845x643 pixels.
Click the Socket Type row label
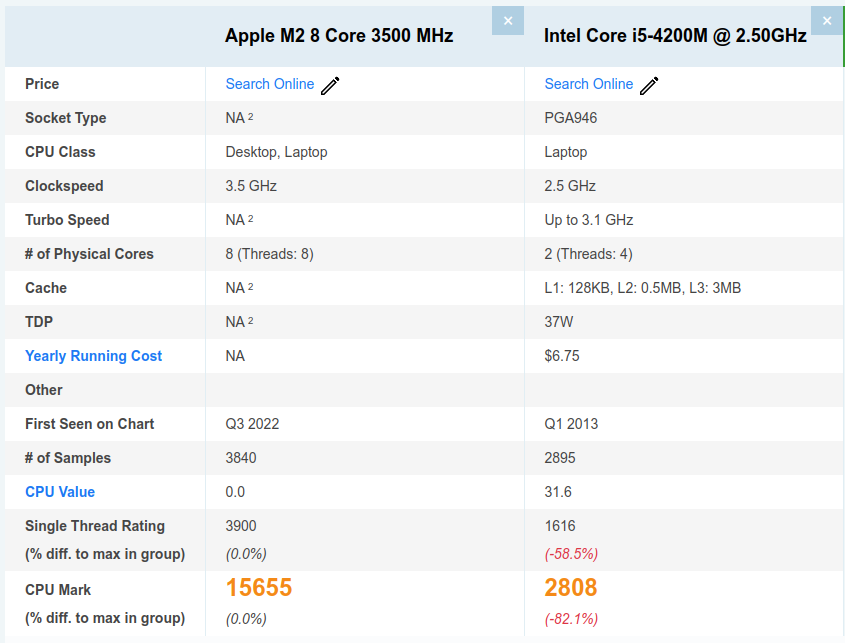pos(66,118)
